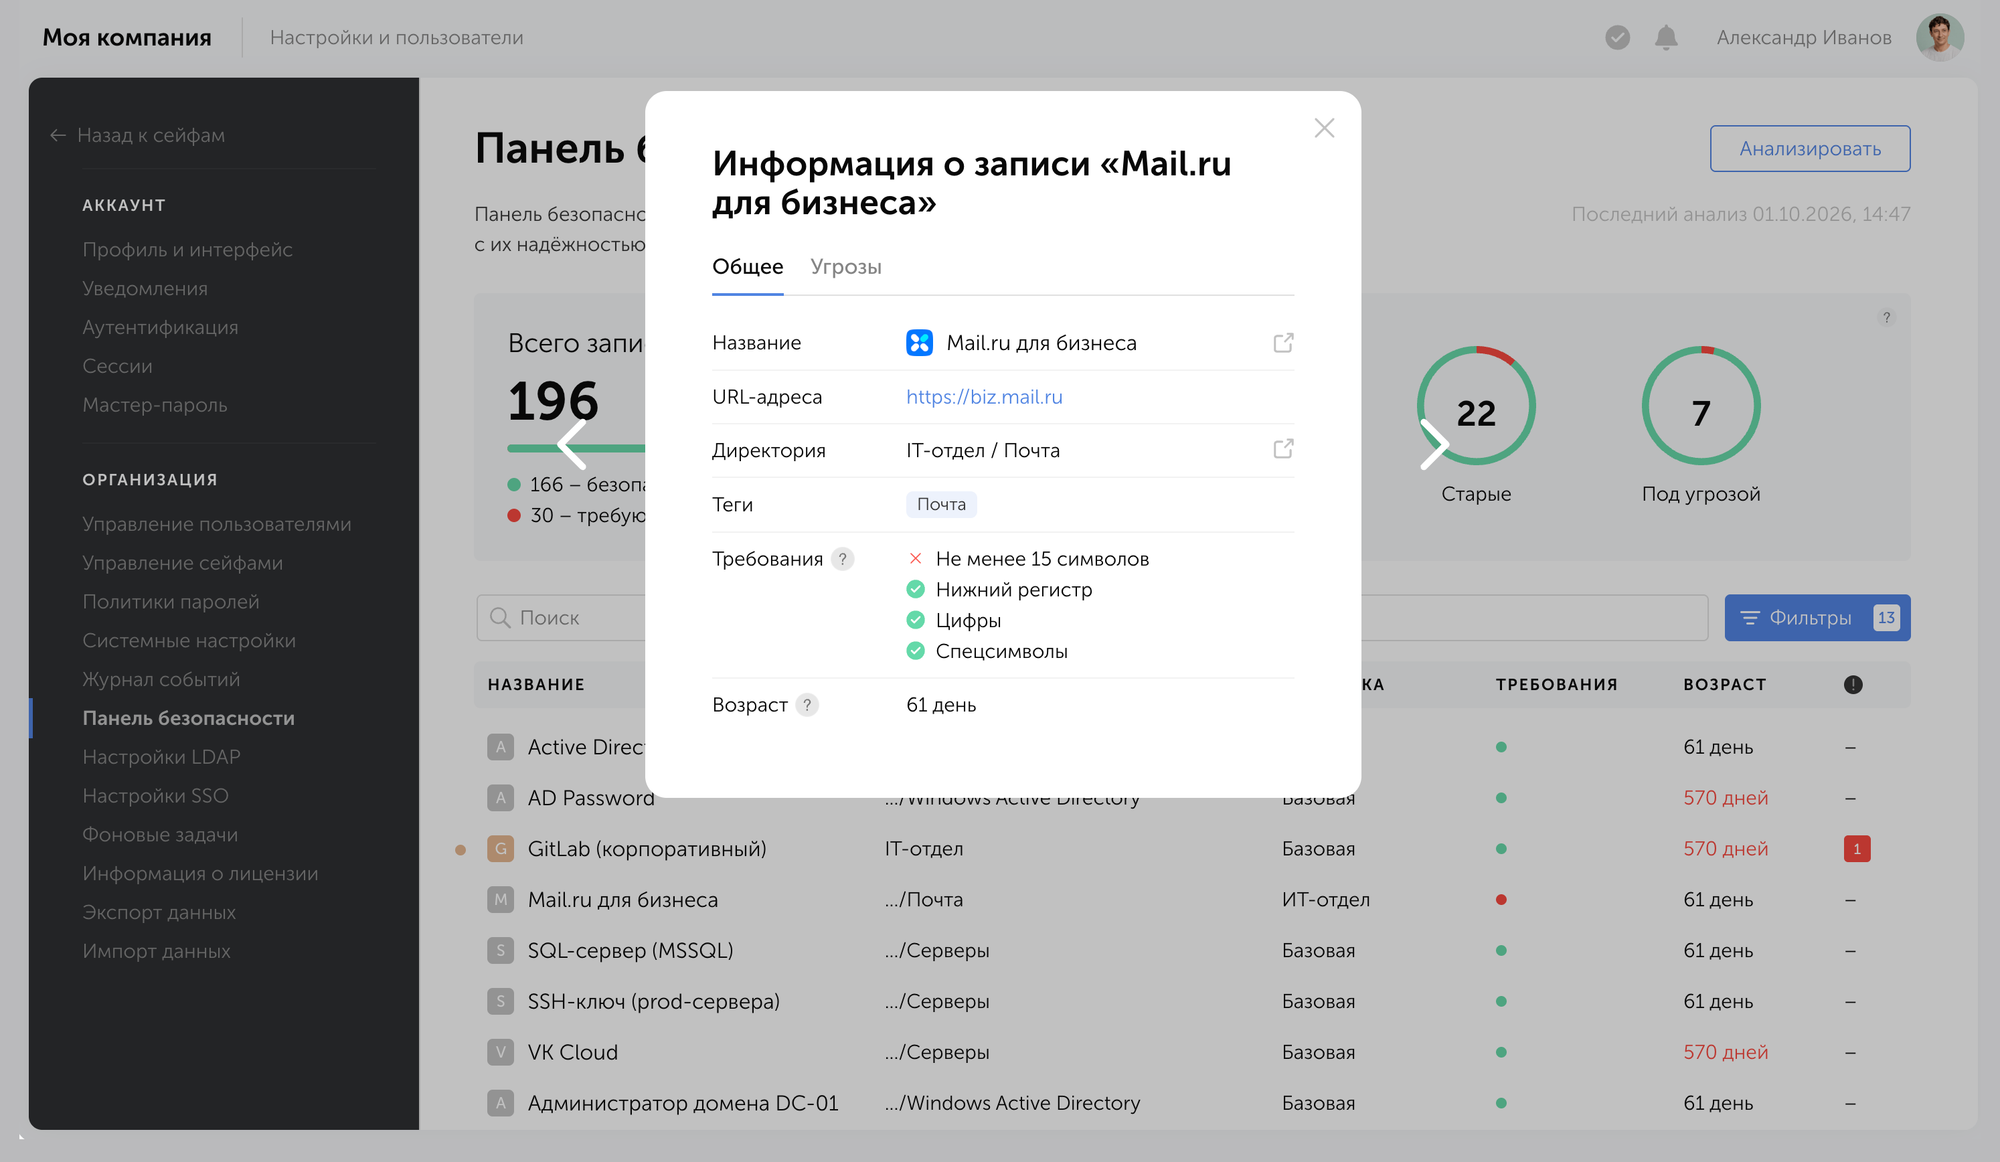The width and height of the screenshot is (2000, 1162).
Task: Open external link icon next to record name
Action: (1283, 343)
